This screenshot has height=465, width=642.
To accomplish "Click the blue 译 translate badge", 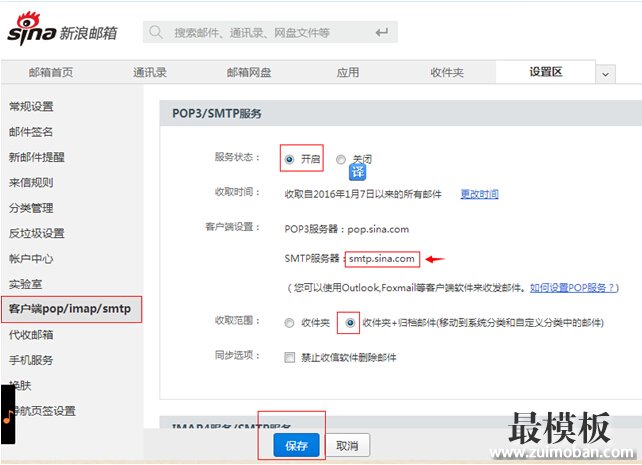I will 357,172.
